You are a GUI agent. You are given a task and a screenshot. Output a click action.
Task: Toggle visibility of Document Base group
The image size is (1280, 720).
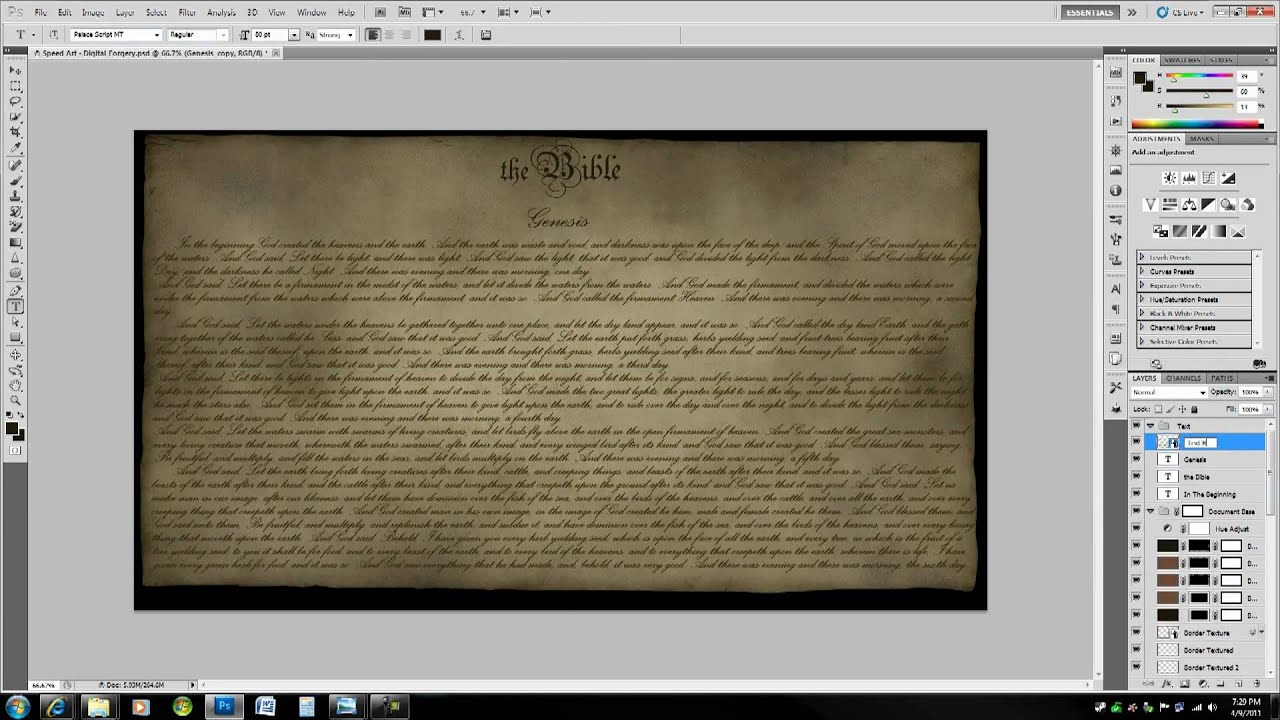tap(1136, 511)
